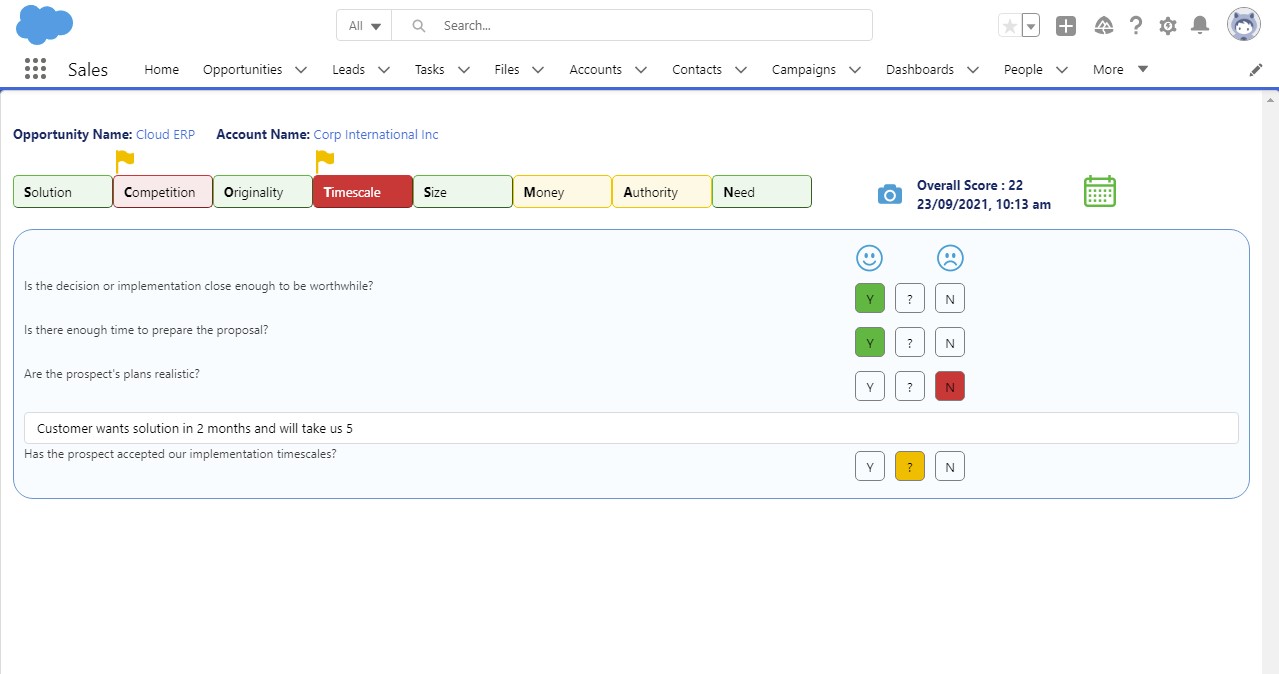Open the green calendar icon
Viewport: 1279px width, 674px height.
click(x=1099, y=192)
